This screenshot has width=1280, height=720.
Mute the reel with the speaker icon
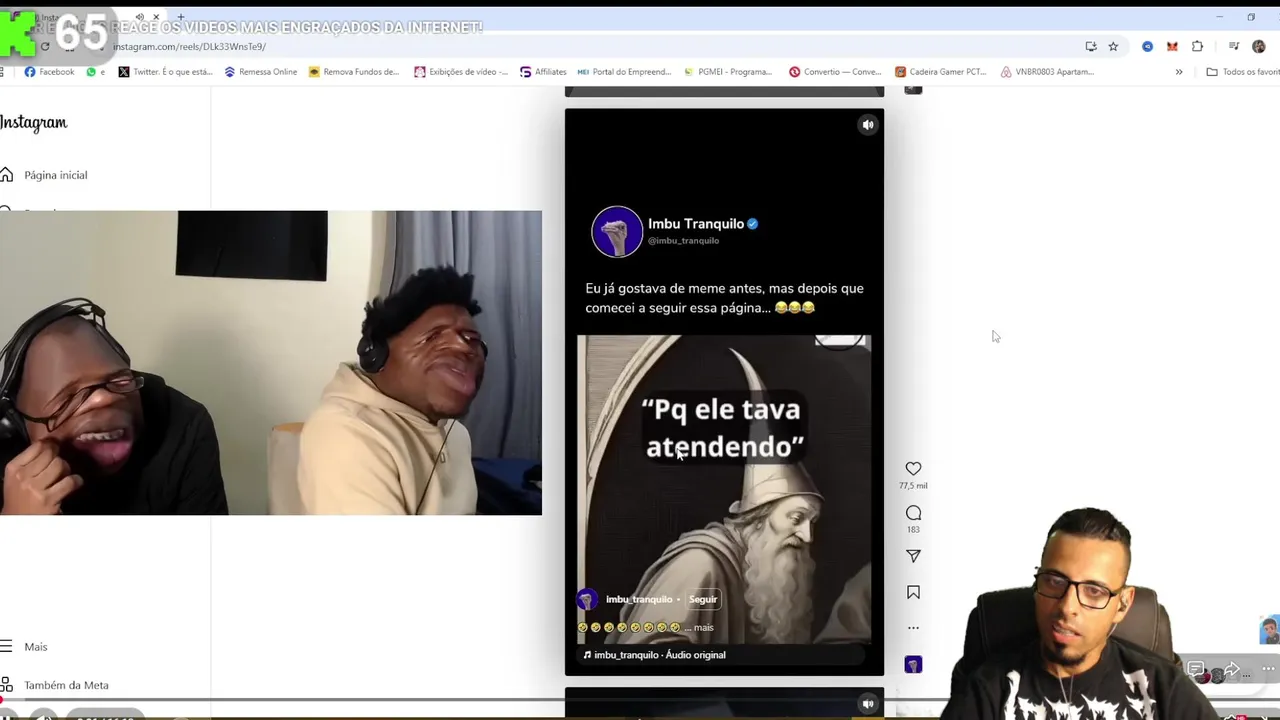pyautogui.click(x=868, y=125)
